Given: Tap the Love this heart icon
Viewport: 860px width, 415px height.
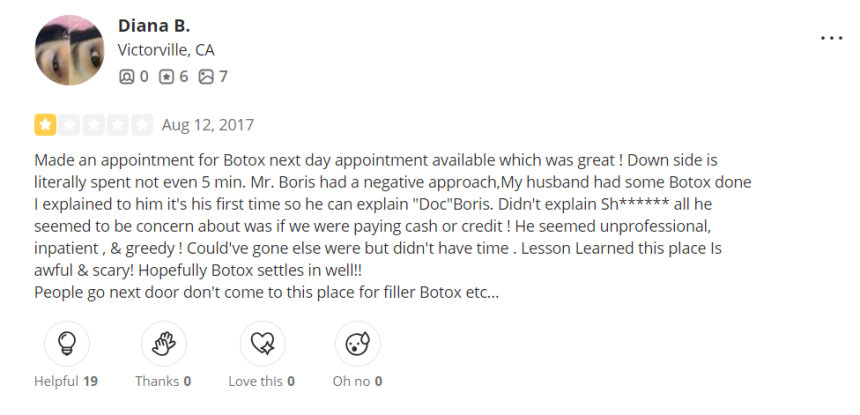Looking at the screenshot, I should (x=262, y=344).
